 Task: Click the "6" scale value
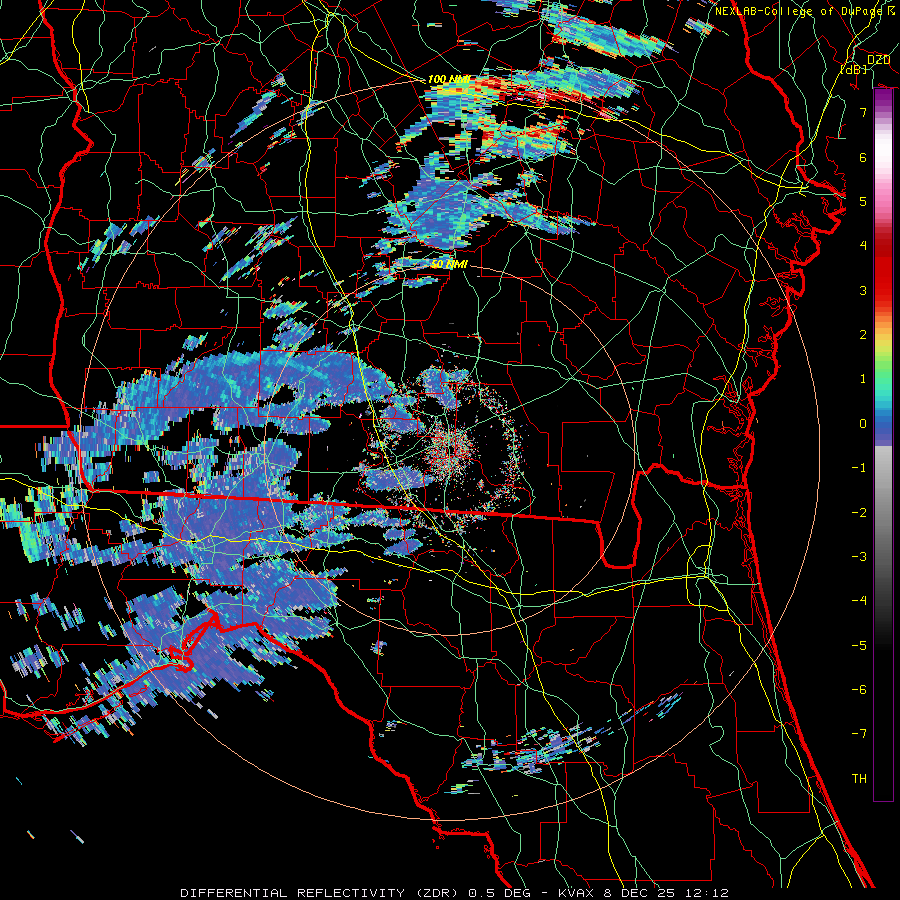[x=863, y=157]
